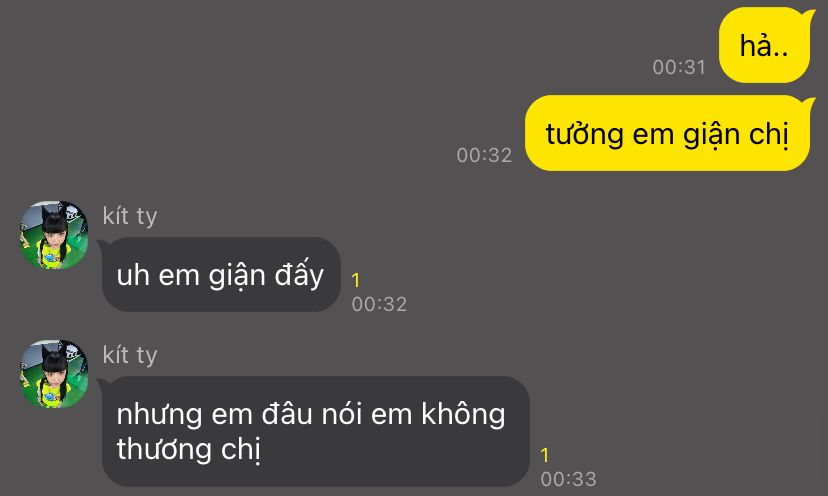Screen dimensions: 828x496
Task: Tap the word "thương chị" in the last bubble
Action: click(x=189, y=449)
